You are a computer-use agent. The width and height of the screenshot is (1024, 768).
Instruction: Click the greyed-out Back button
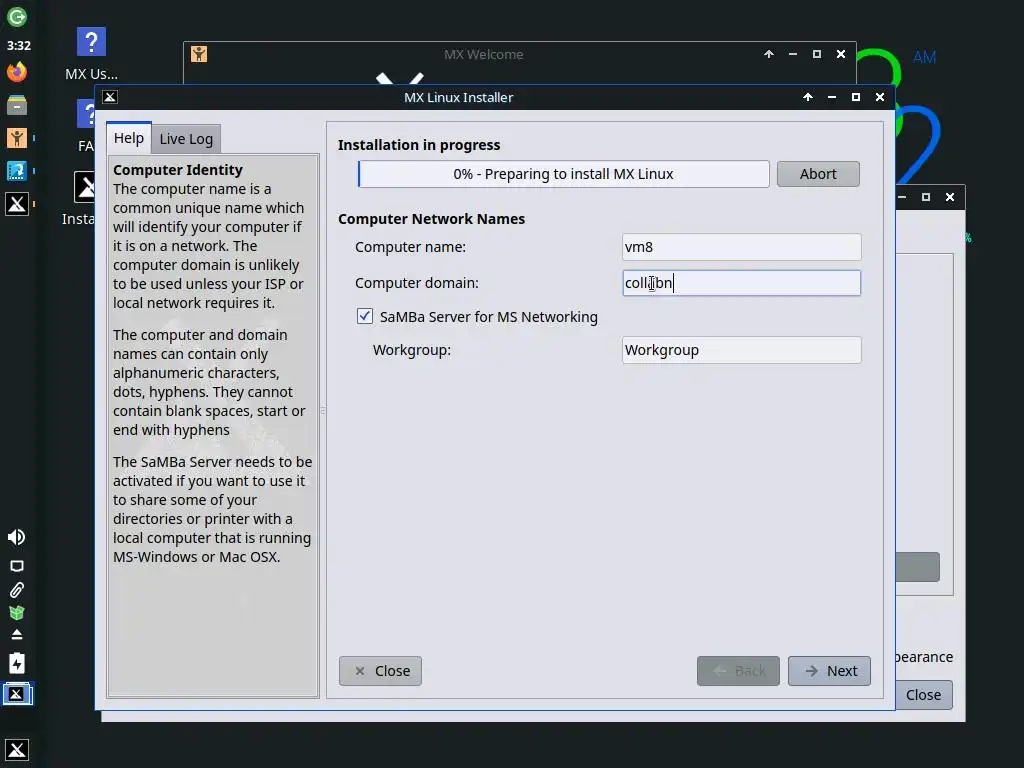[738, 671]
